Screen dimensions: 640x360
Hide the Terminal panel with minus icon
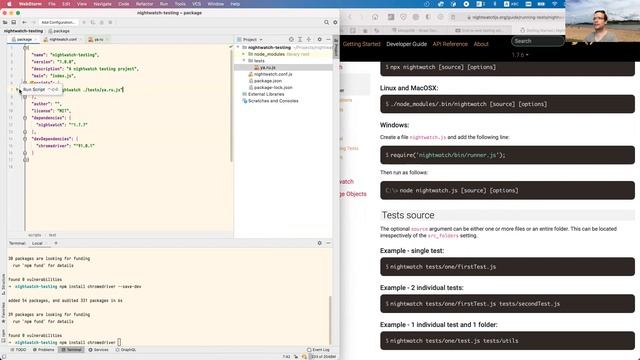coord(328,243)
